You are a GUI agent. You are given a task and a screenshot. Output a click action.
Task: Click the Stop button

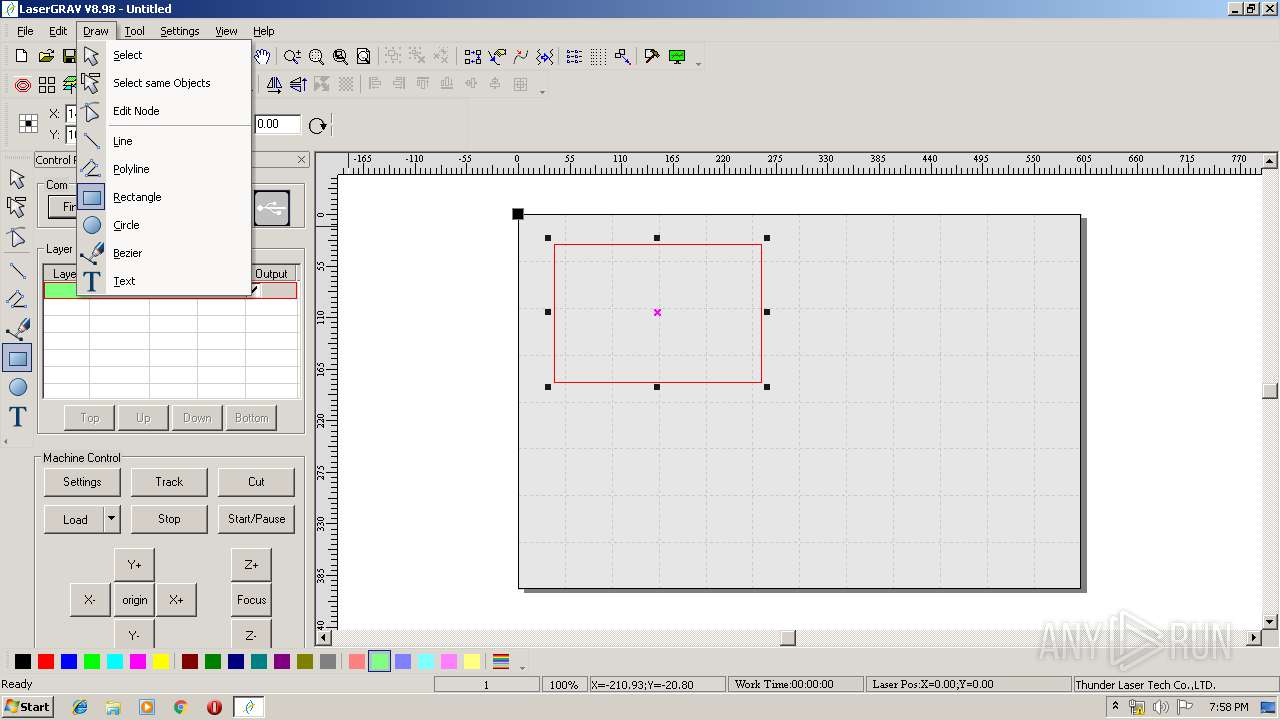169,519
